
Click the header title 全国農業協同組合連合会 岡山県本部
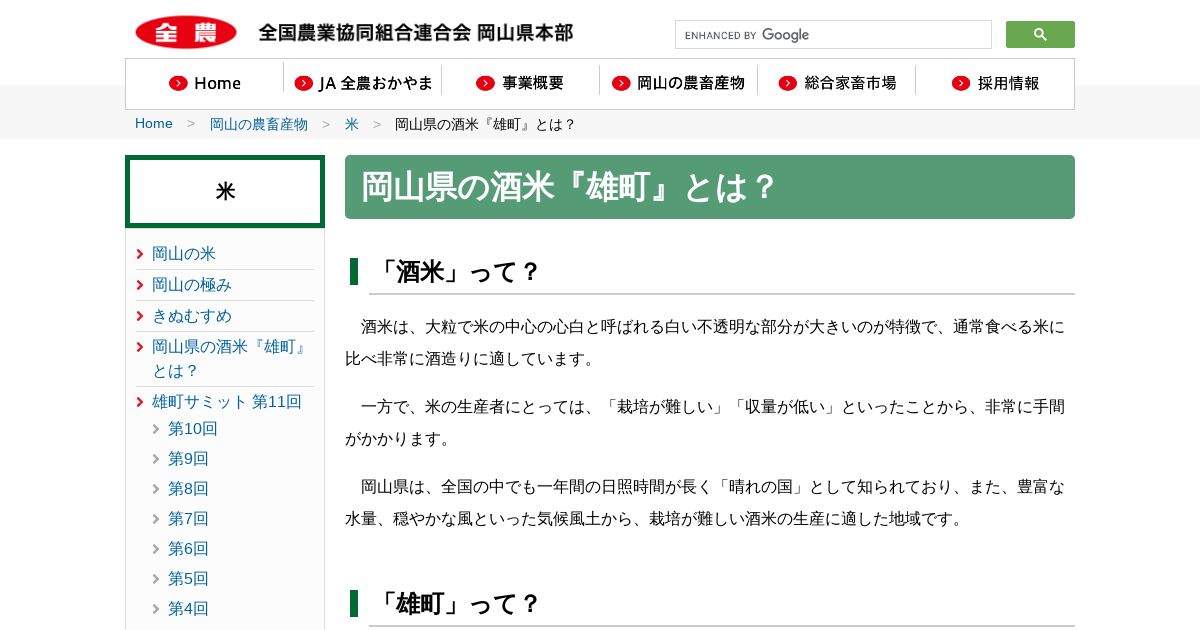(x=416, y=33)
